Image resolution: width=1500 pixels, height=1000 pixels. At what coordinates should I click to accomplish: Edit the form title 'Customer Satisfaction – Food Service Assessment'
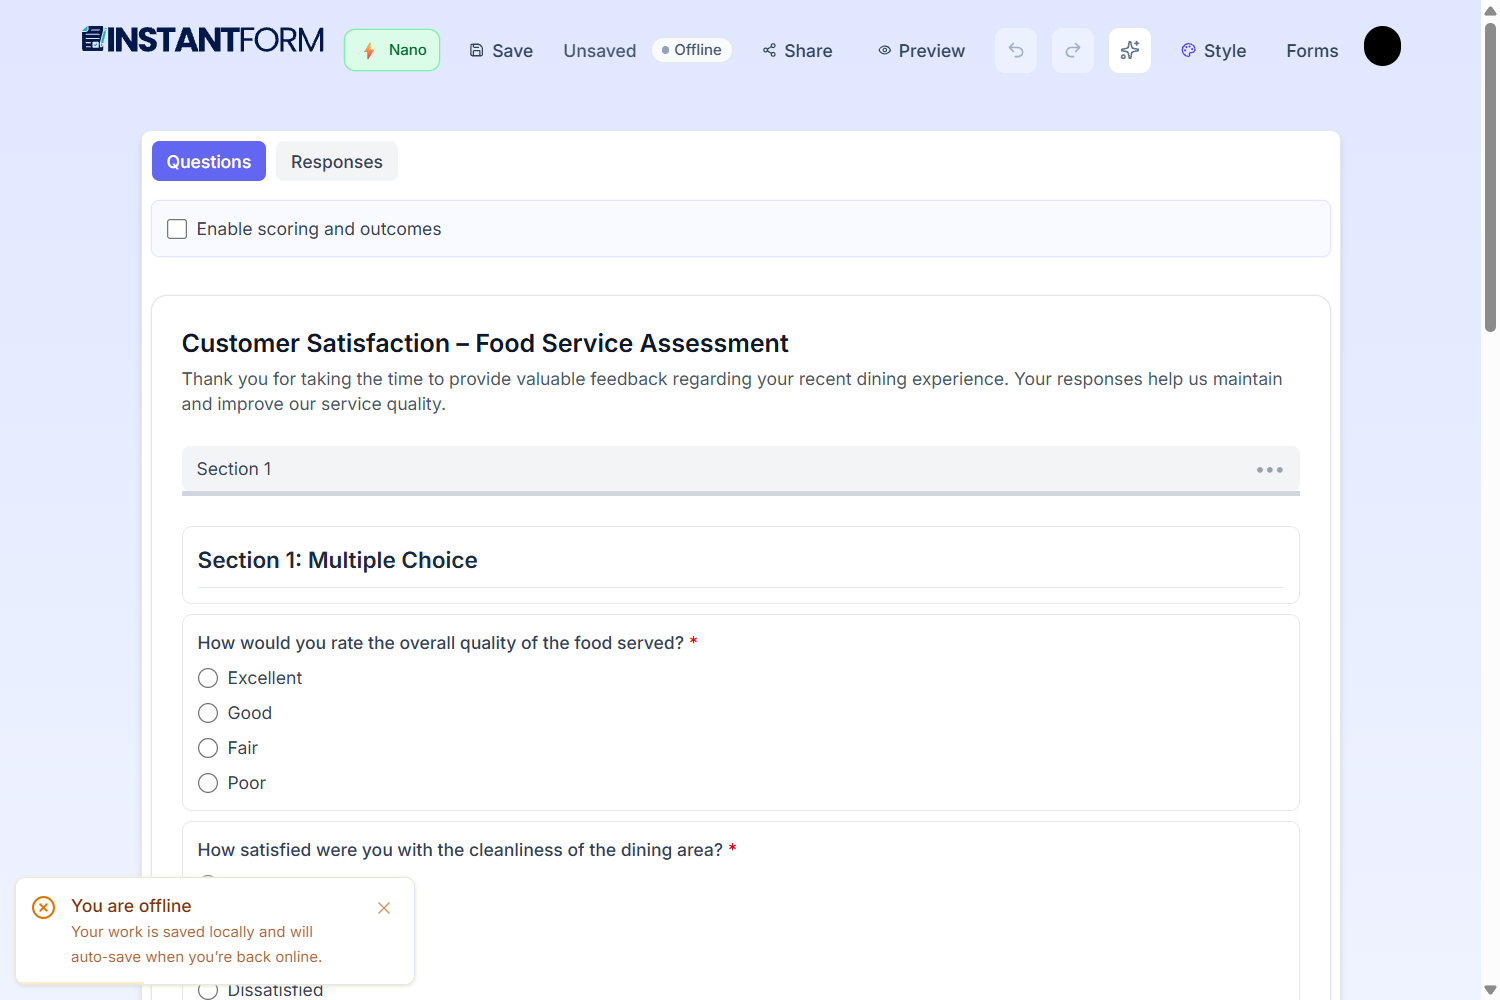coord(485,343)
